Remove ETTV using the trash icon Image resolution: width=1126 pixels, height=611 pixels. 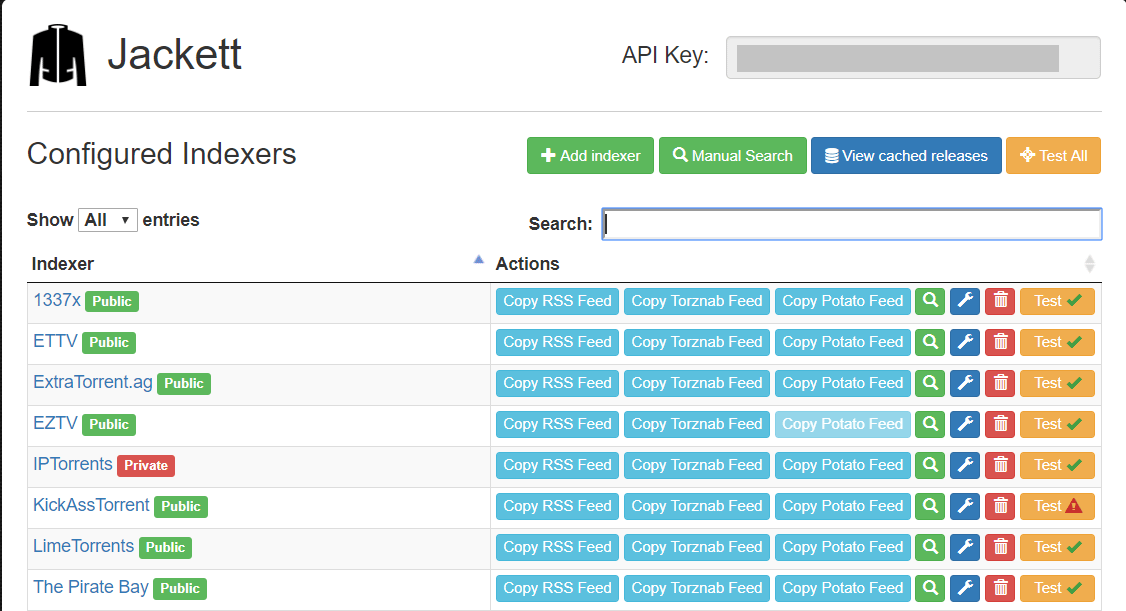(x=1000, y=342)
